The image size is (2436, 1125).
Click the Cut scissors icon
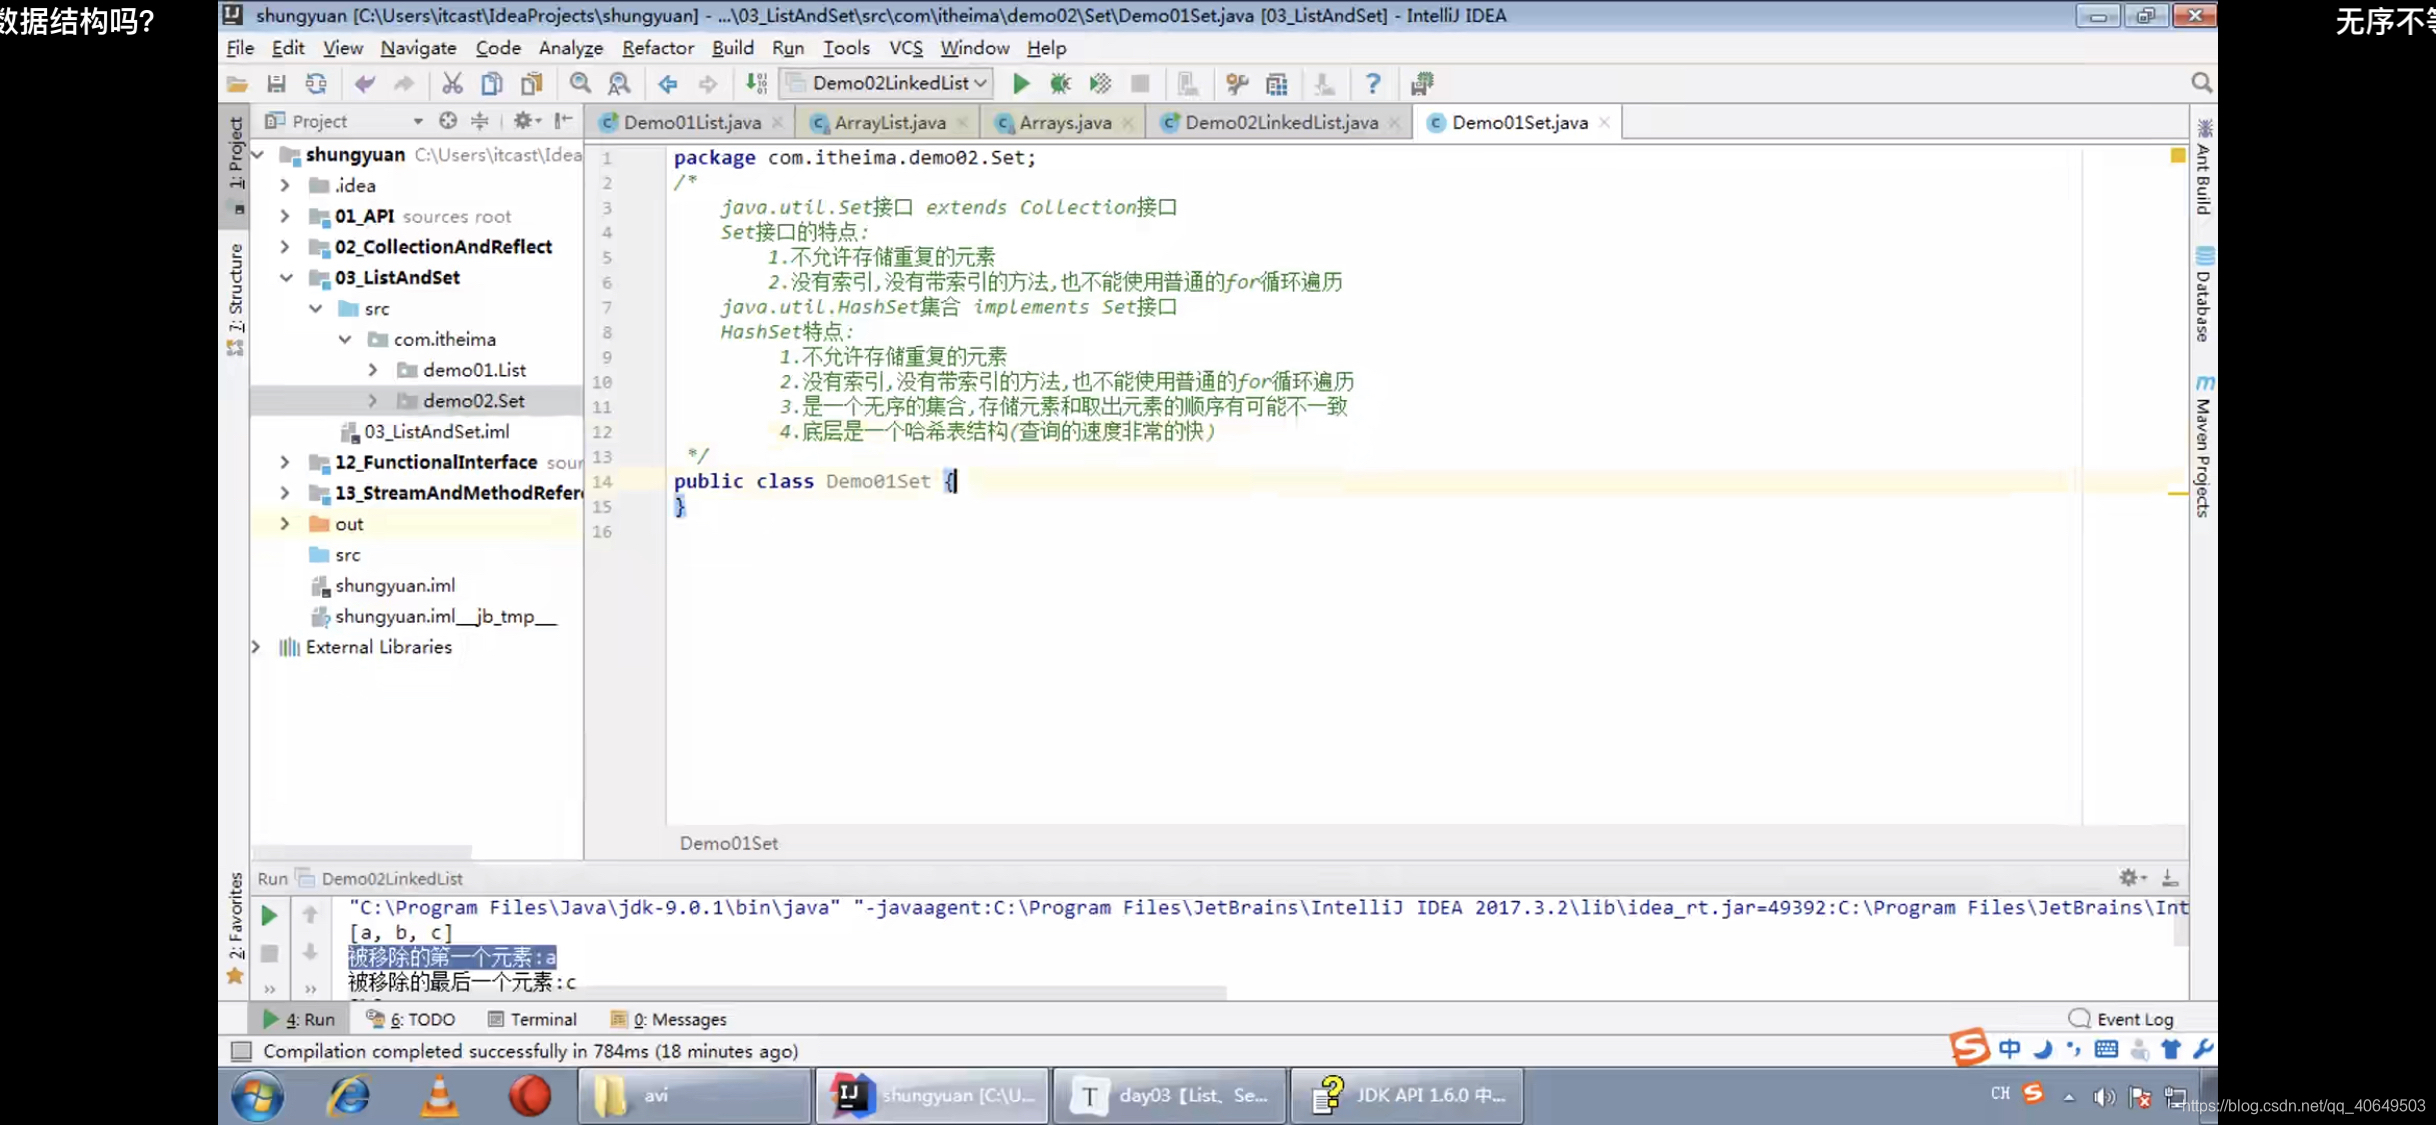(452, 84)
